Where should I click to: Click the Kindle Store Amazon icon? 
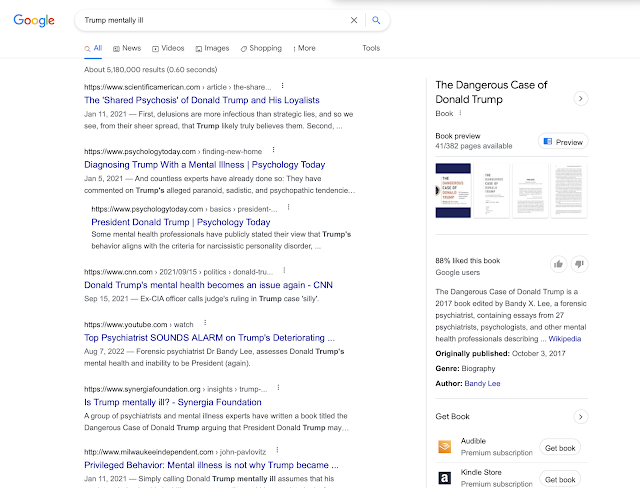pos(444,478)
